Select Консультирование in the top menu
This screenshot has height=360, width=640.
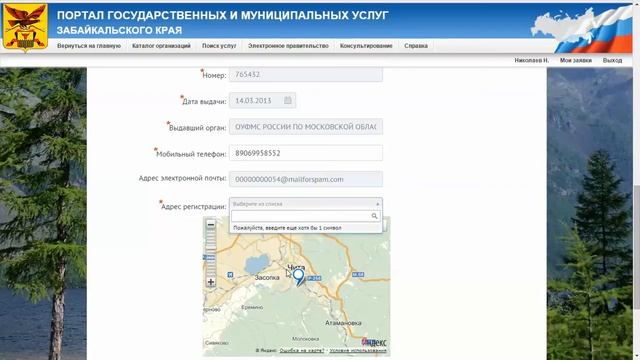pyautogui.click(x=366, y=46)
